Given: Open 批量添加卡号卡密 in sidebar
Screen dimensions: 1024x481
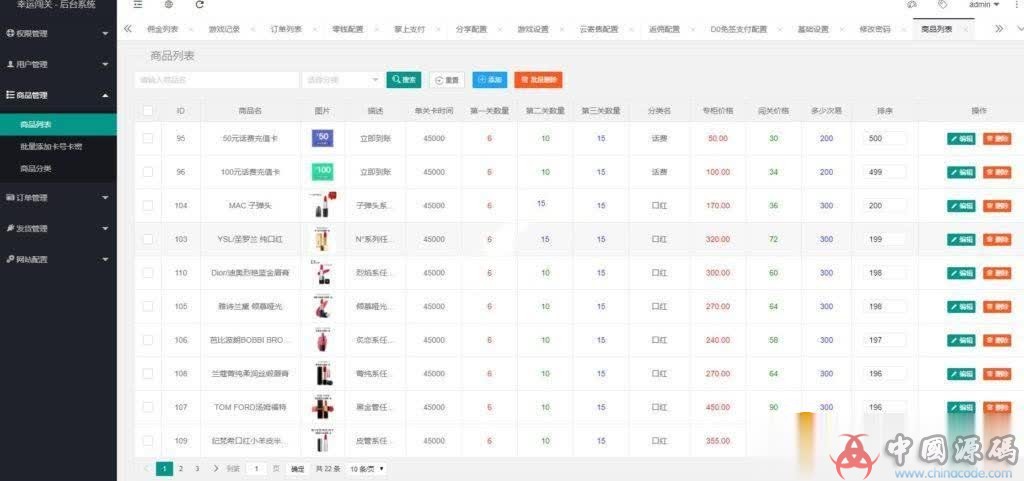Looking at the screenshot, I should (51, 147).
